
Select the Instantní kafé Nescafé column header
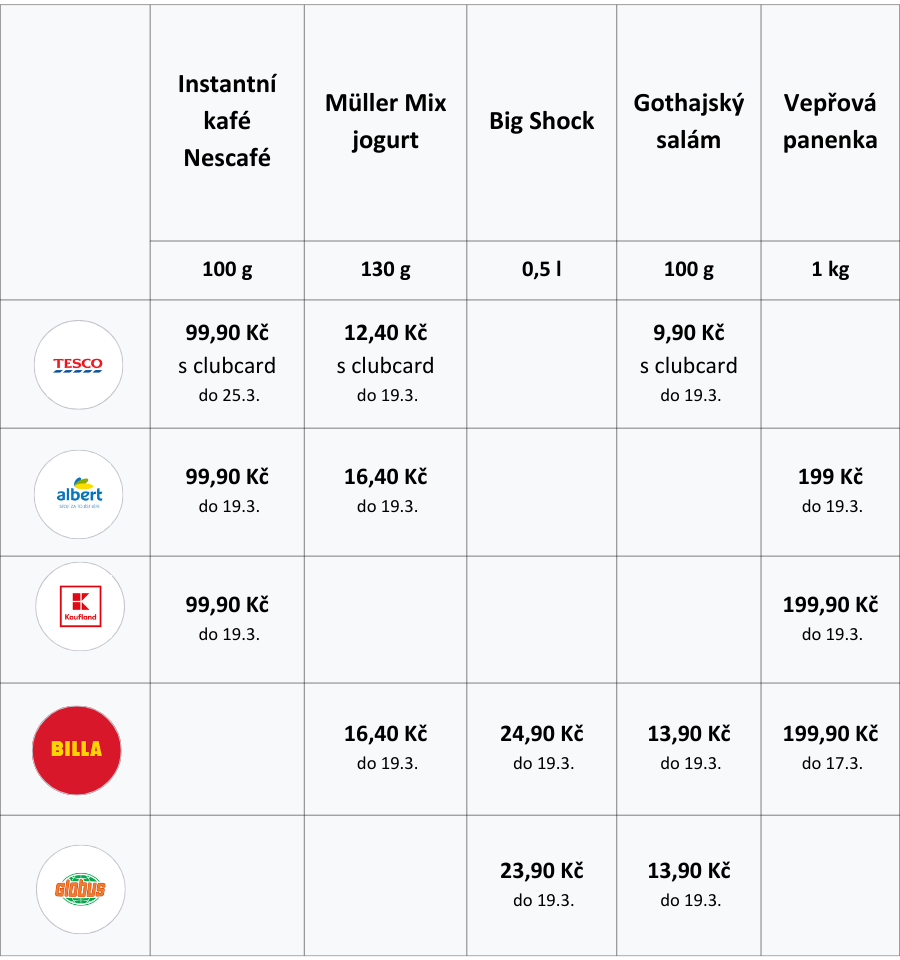[x=227, y=121]
